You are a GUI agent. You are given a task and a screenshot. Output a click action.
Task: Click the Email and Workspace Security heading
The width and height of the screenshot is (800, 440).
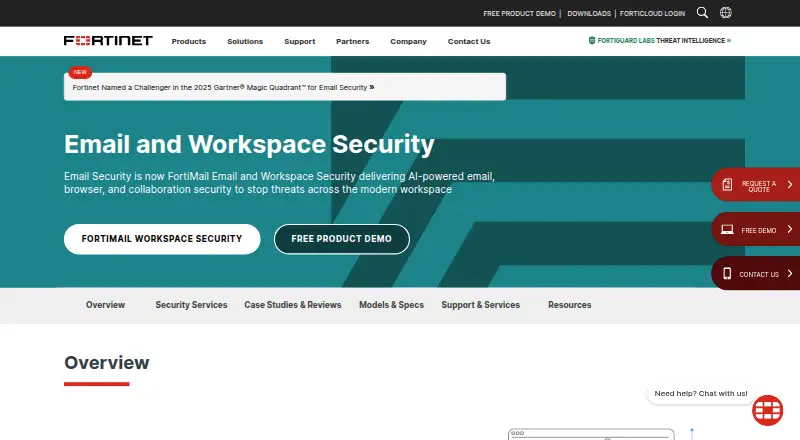click(x=249, y=144)
